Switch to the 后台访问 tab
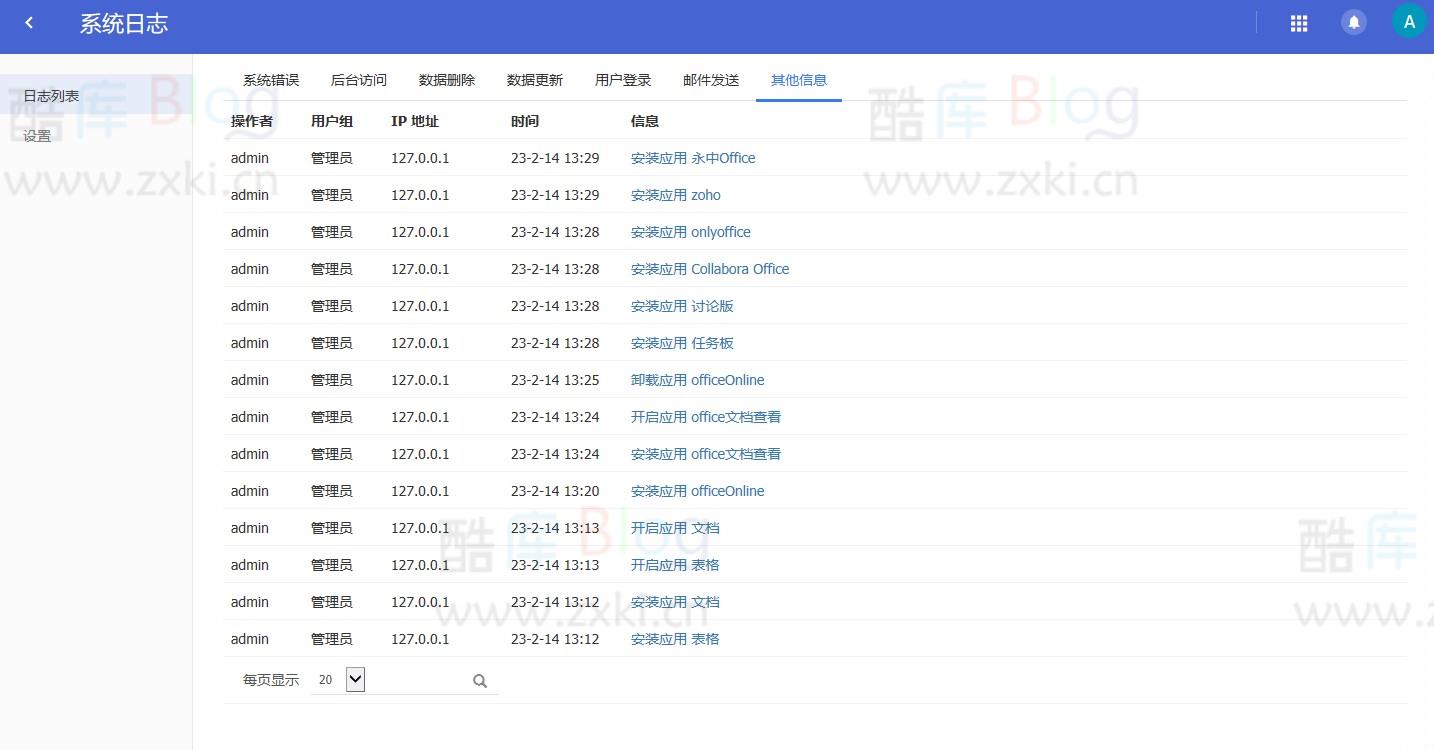The height and width of the screenshot is (750, 1434). tap(358, 80)
